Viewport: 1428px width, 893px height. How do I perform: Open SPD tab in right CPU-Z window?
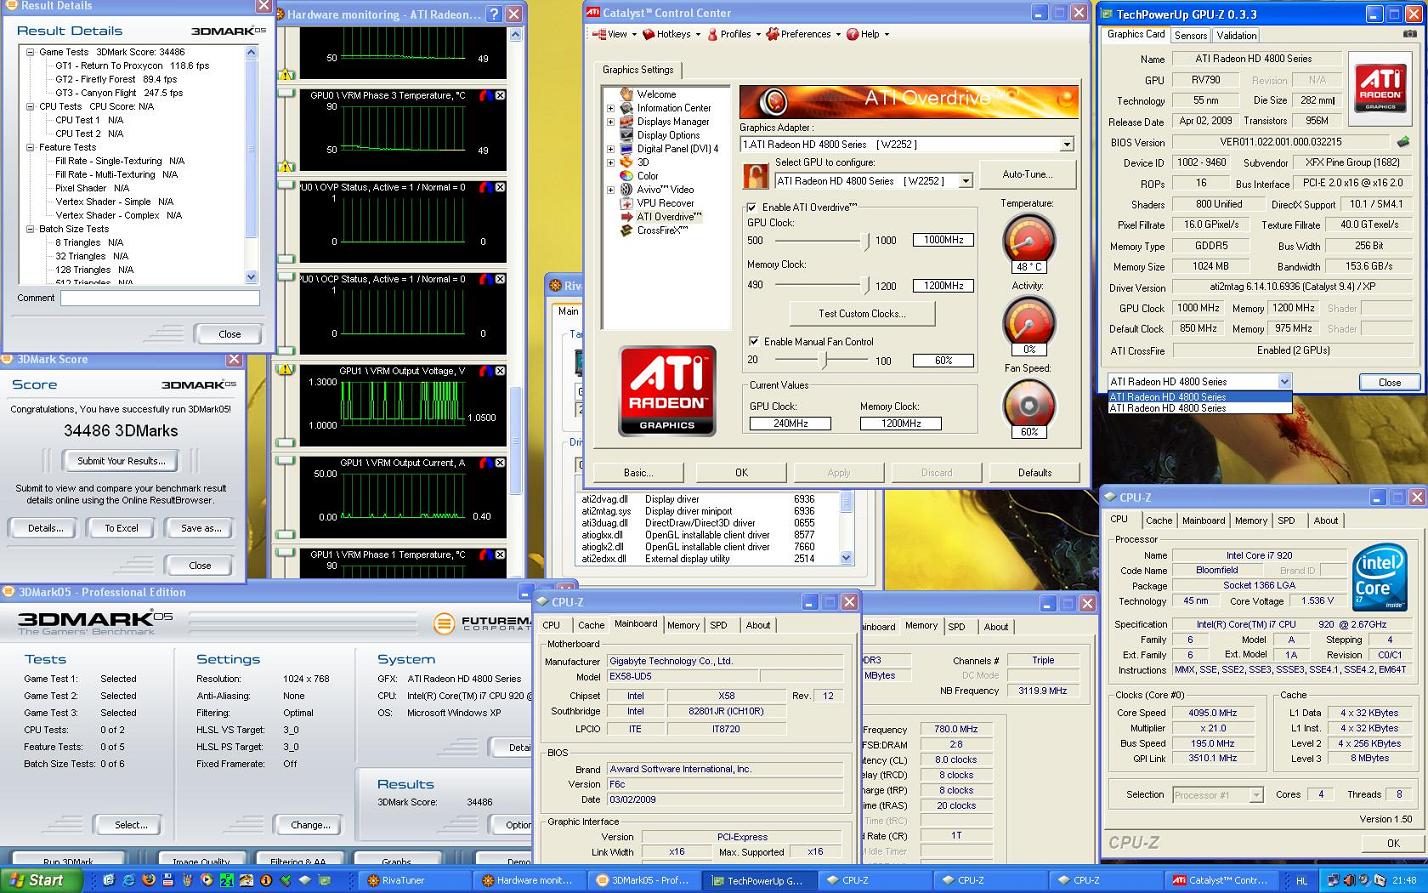pyautogui.click(x=1286, y=521)
